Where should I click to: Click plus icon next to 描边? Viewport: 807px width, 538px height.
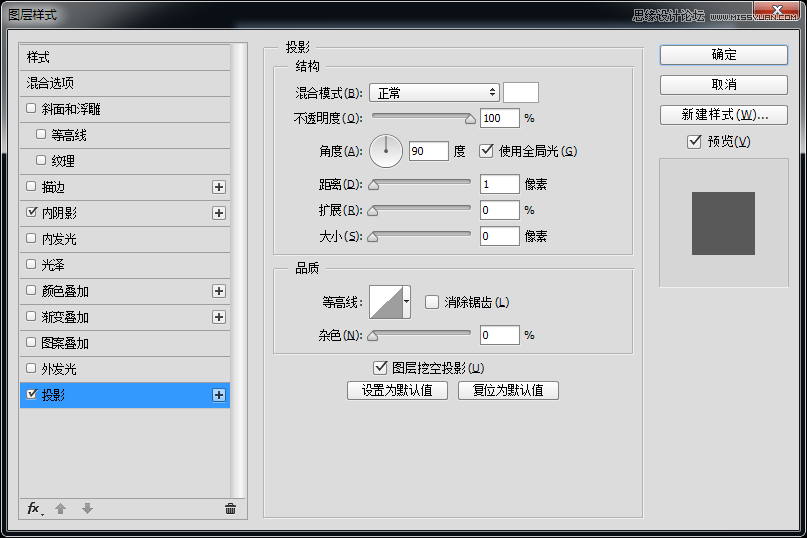click(219, 187)
